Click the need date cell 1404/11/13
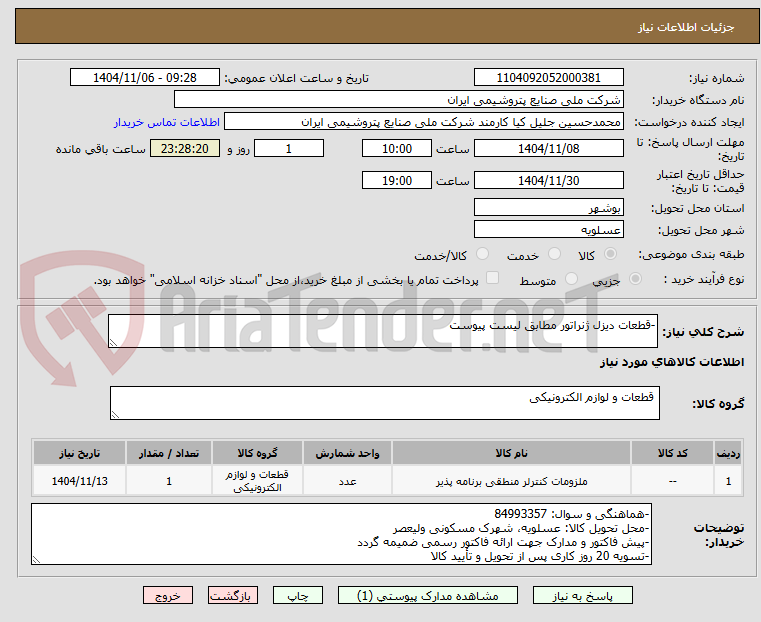761x622 pixels. point(80,481)
